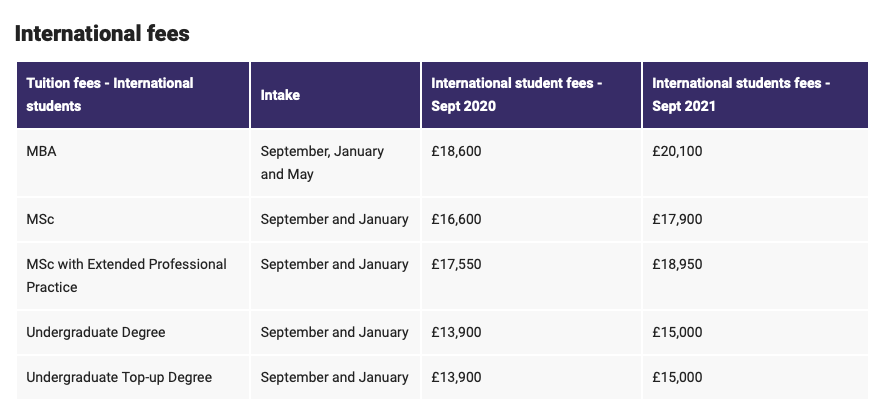Select the MSc intake cell
This screenshot has height=414, width=882.
click(334, 219)
